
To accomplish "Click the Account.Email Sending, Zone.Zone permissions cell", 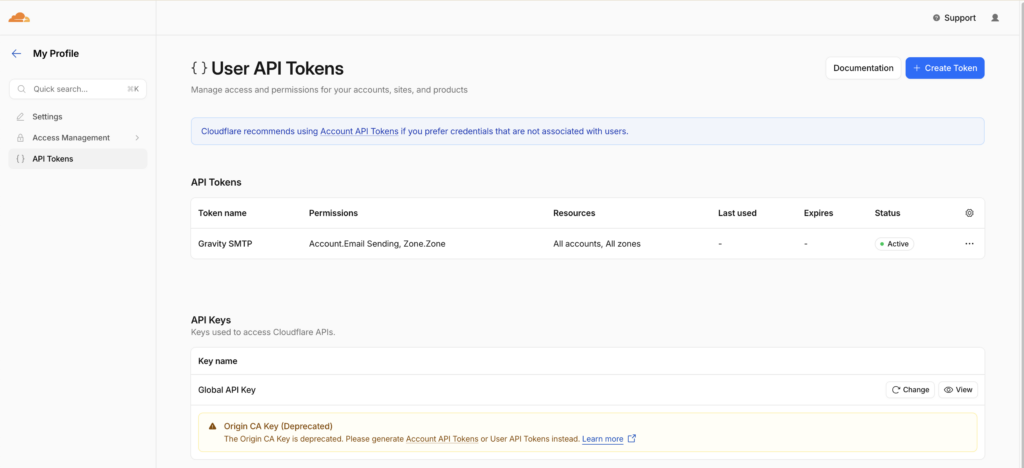I will click(x=377, y=243).
